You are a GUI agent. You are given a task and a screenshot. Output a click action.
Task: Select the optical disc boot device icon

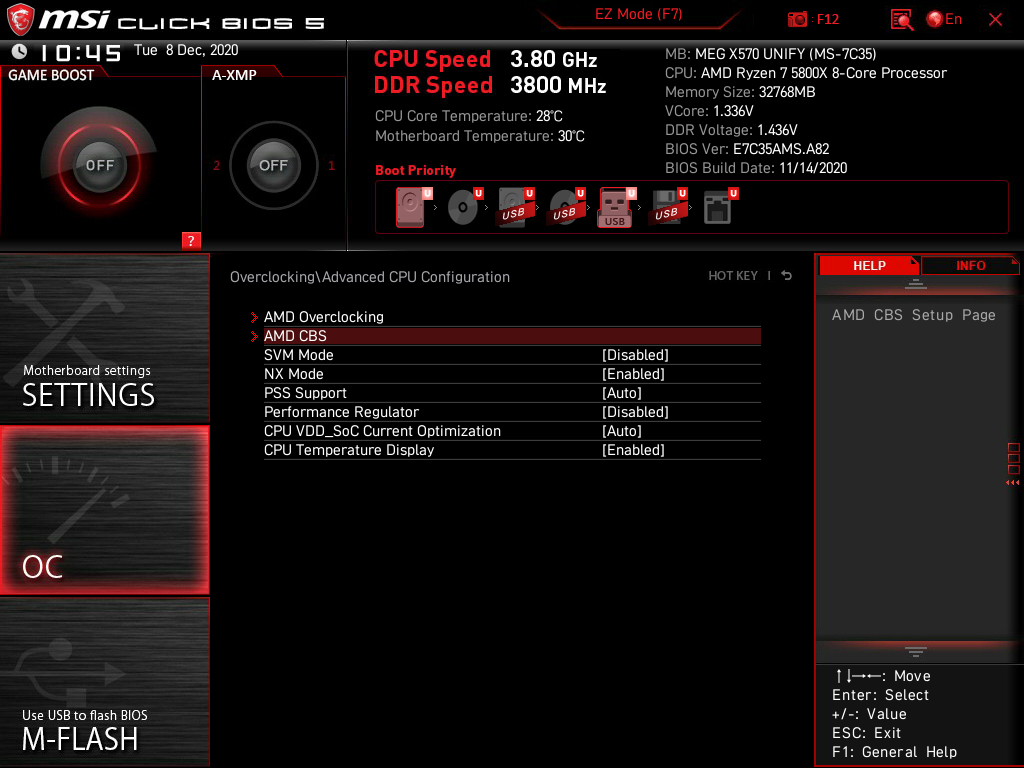click(x=464, y=207)
